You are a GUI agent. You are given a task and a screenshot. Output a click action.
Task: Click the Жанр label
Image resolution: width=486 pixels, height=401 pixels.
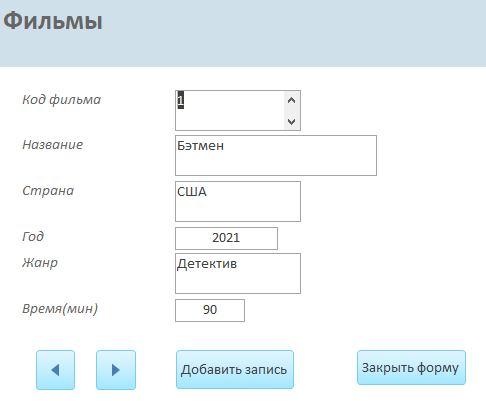(x=40, y=263)
